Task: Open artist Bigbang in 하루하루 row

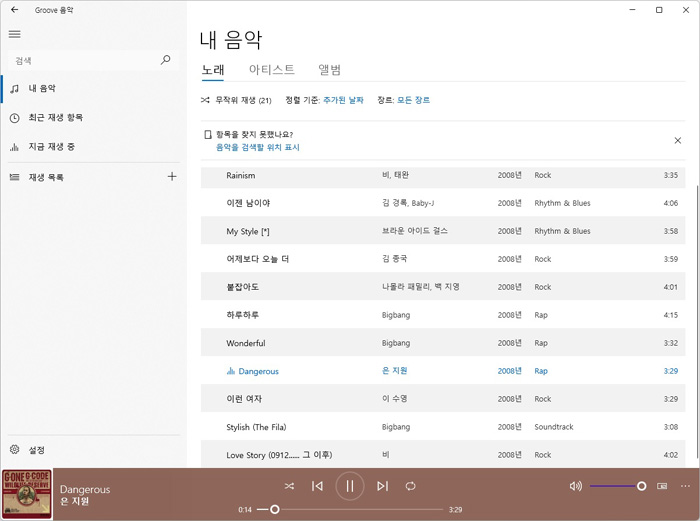Action: point(396,315)
